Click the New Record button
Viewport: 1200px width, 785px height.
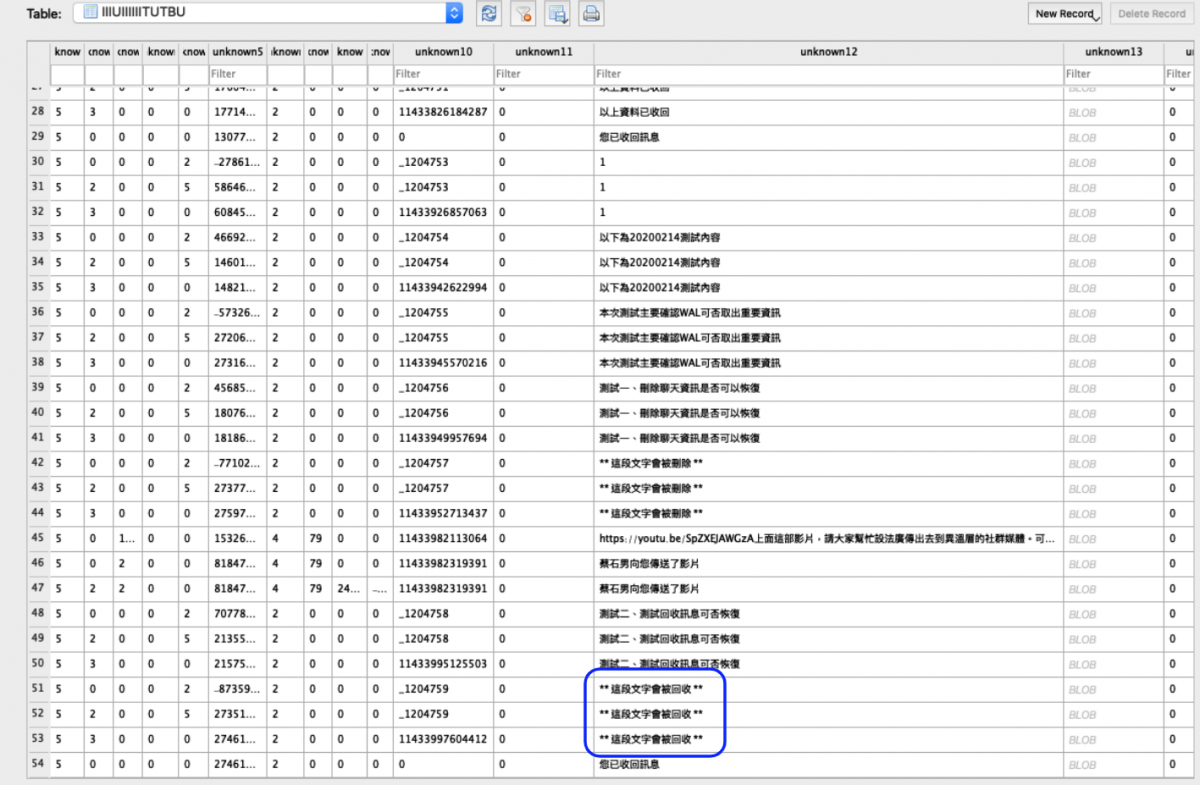1064,13
